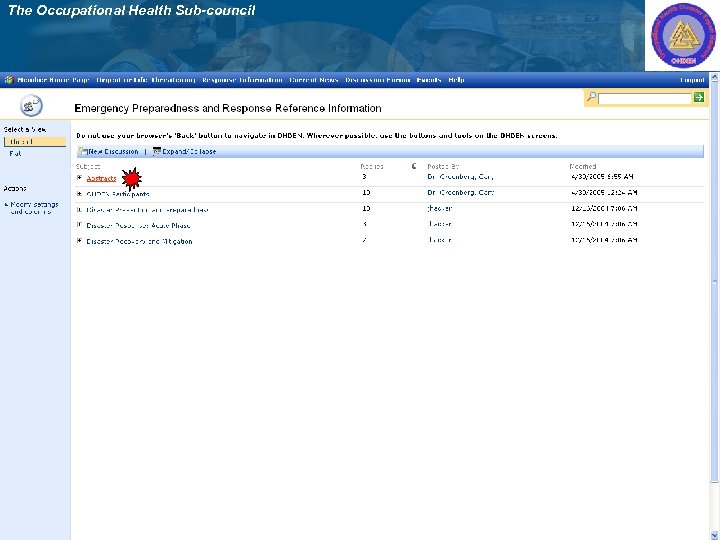Click poster name in Disaster Prevention row
Viewport: 720px width, 540px height.
[439, 208]
